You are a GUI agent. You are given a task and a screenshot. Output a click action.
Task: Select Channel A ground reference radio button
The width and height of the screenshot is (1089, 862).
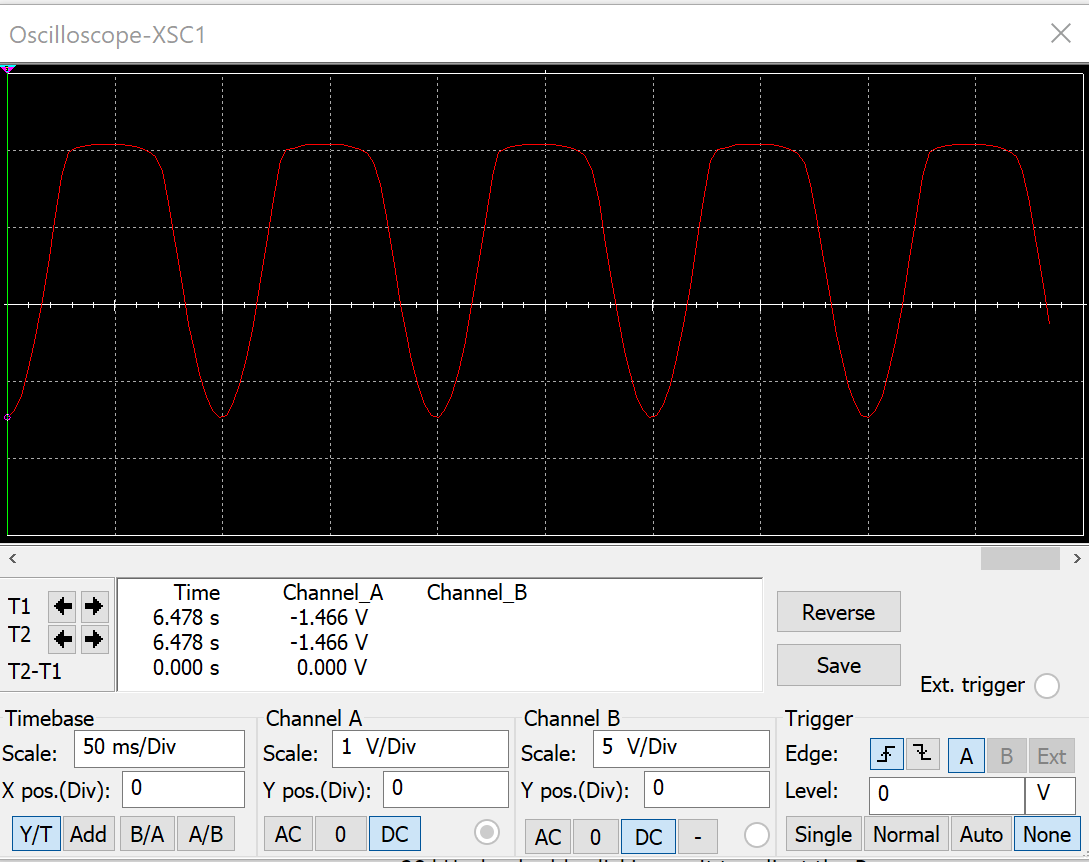[x=487, y=831]
